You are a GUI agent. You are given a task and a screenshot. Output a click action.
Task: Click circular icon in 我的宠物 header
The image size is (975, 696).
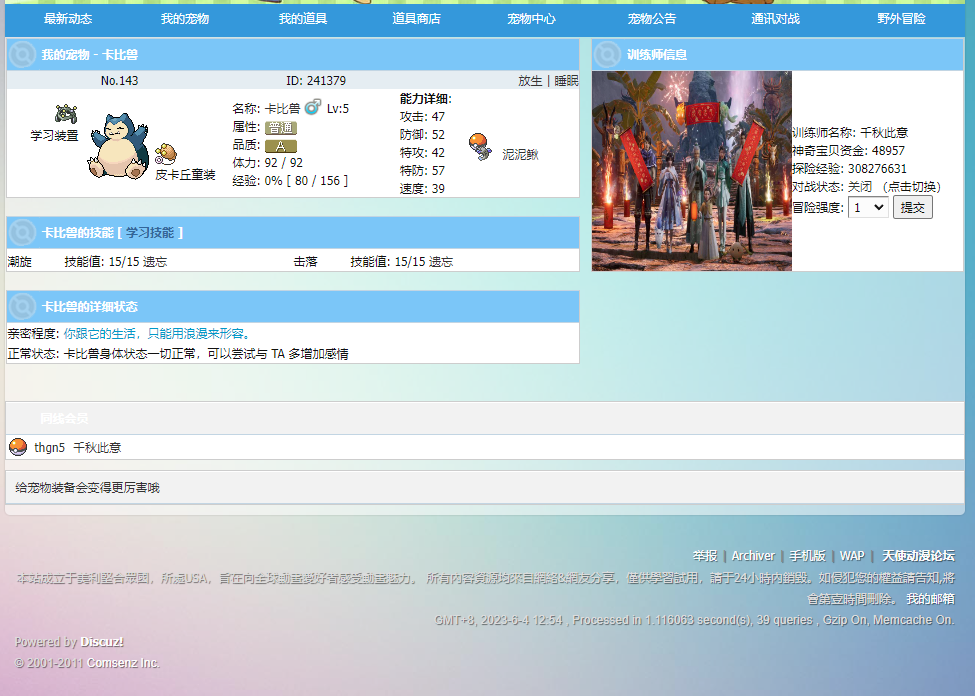(22, 54)
